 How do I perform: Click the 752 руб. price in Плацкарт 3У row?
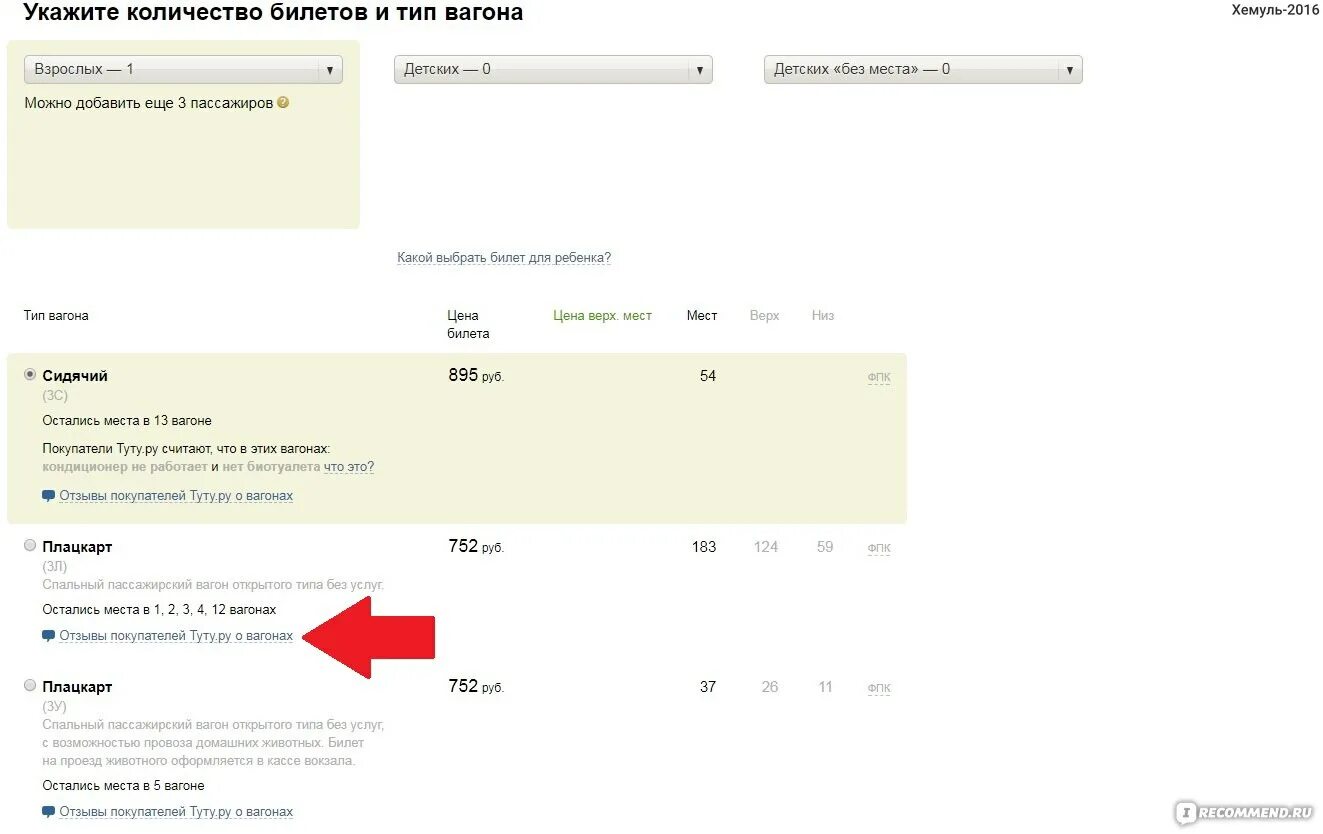[x=476, y=687]
